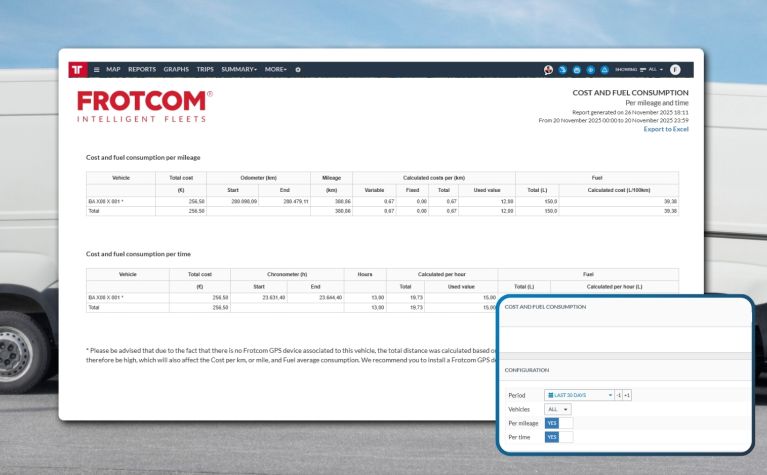Click the report title COST AND FUEL CONSUMPTION

coord(630,92)
